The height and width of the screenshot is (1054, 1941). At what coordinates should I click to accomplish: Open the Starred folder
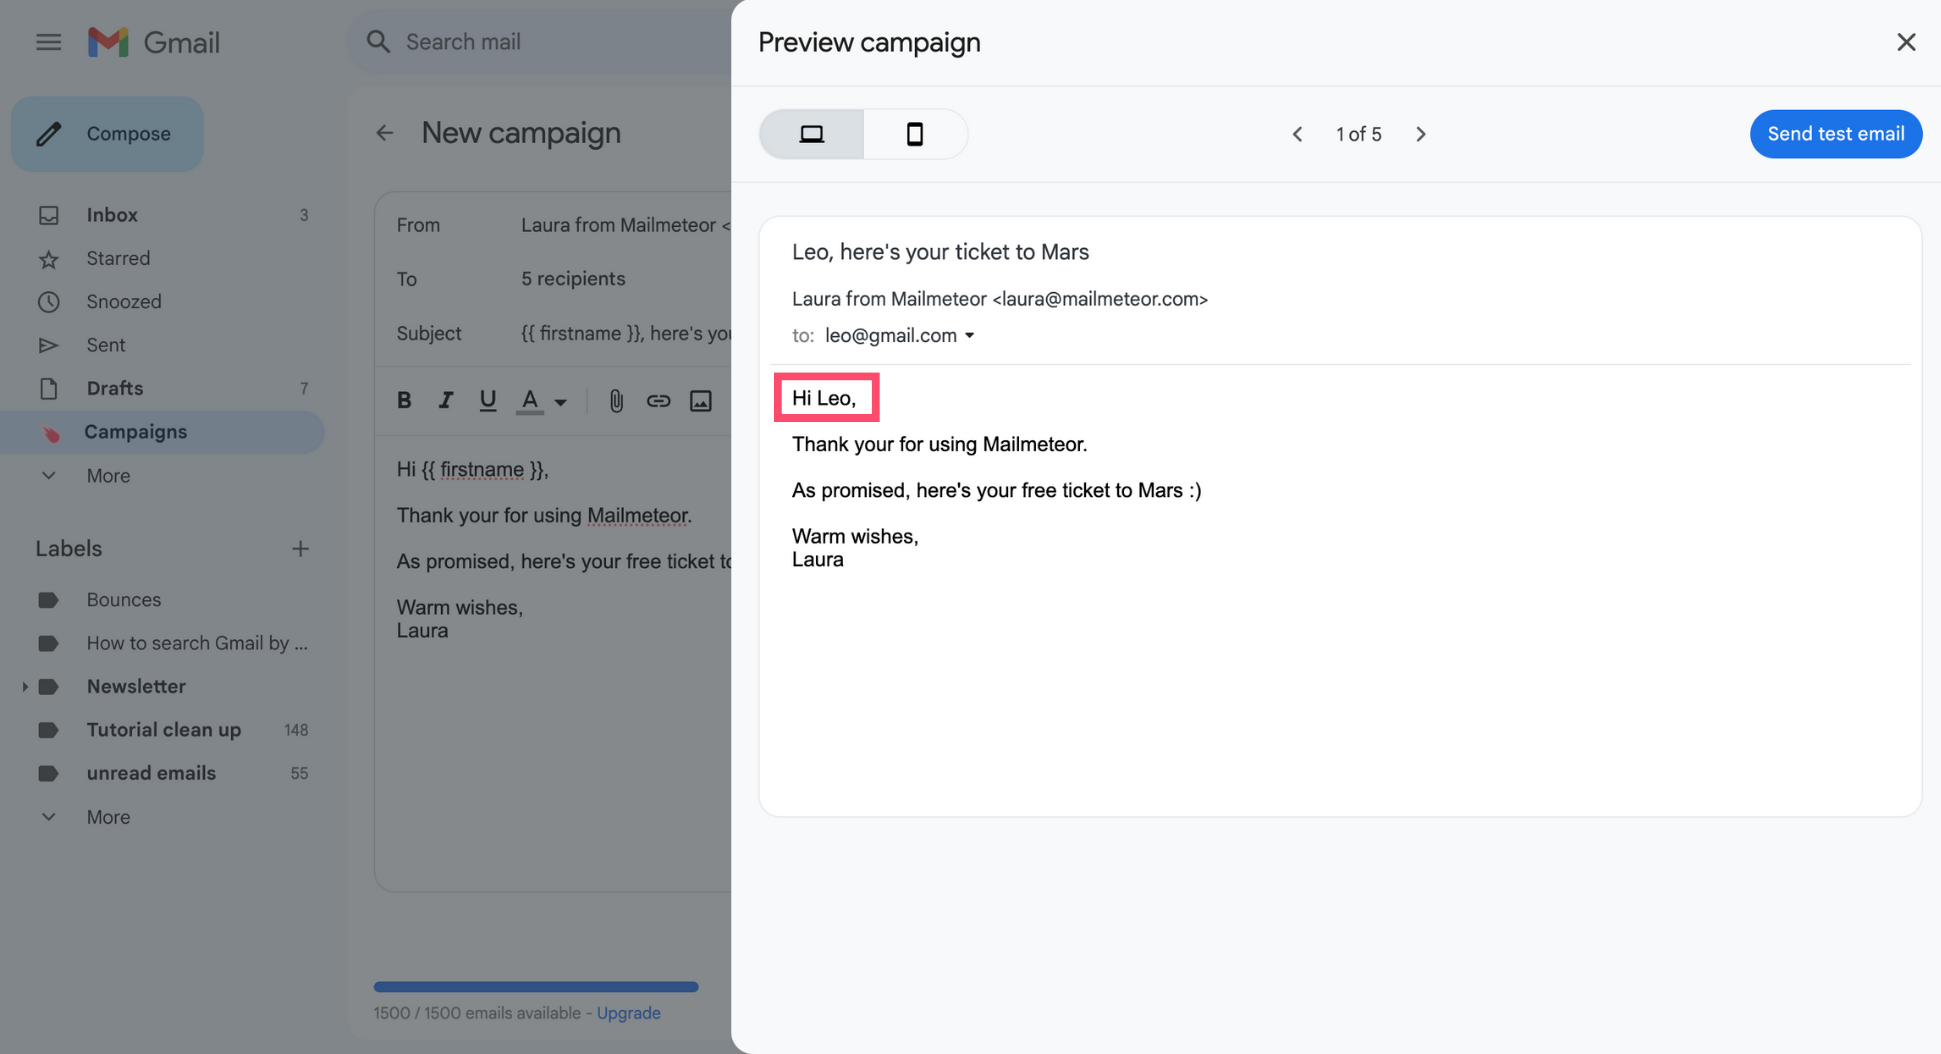click(x=162, y=258)
